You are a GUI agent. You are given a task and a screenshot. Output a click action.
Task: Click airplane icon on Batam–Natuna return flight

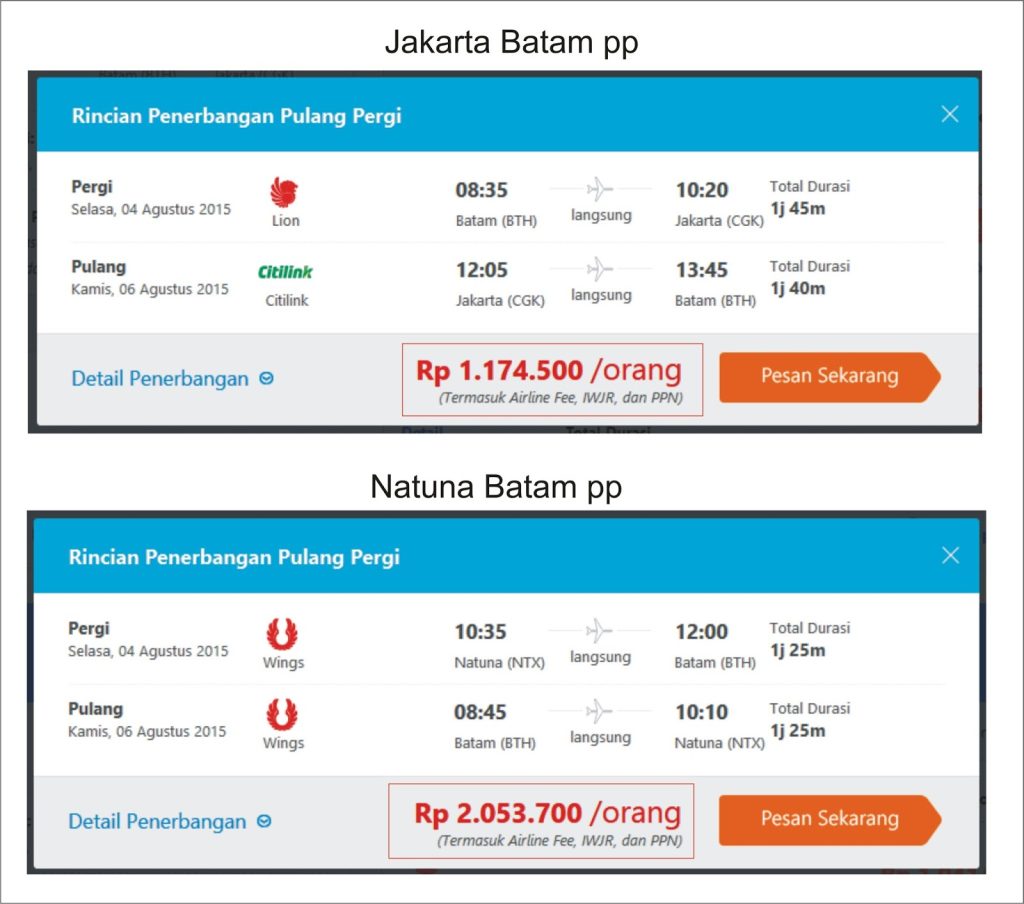click(599, 710)
